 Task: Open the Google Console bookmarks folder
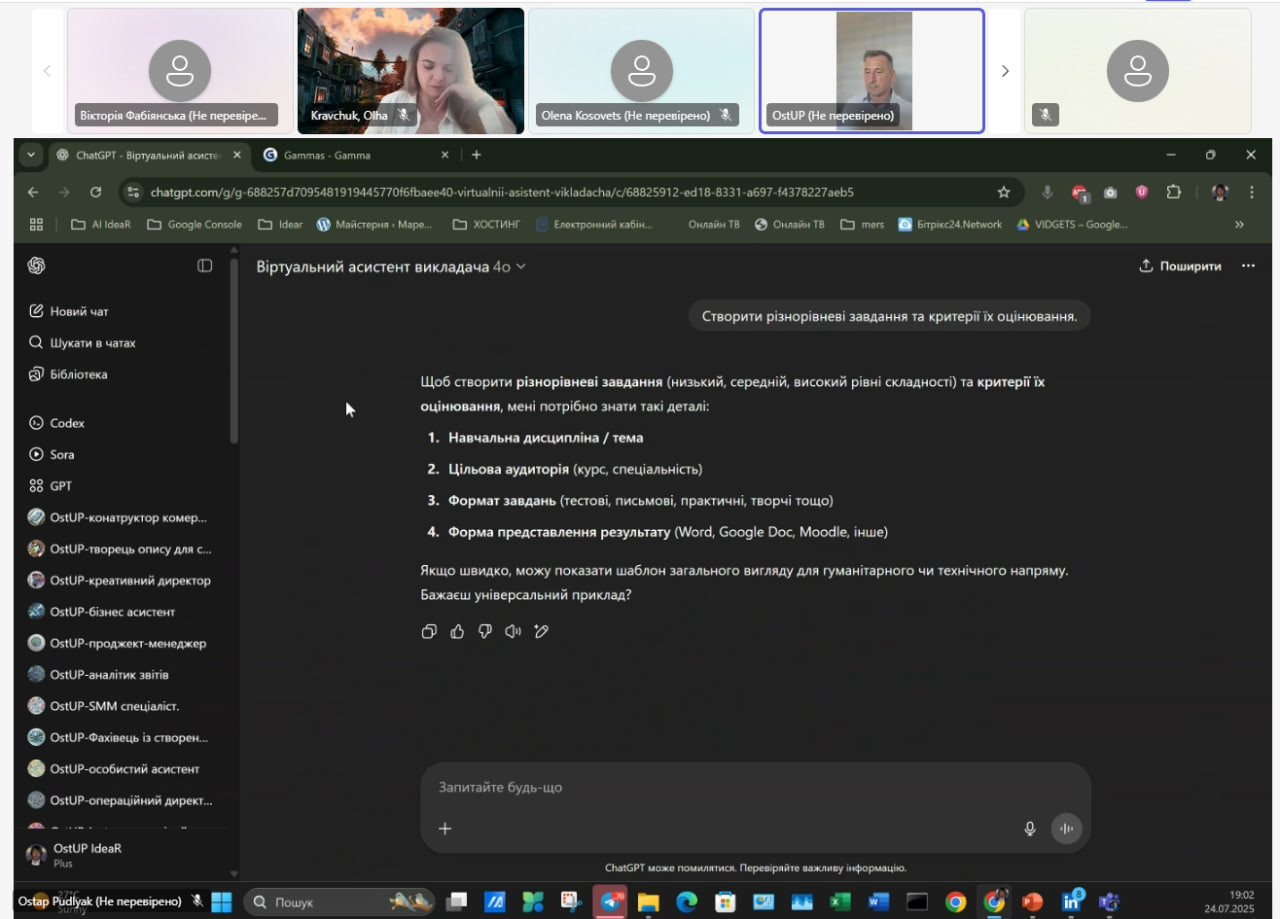pyautogui.click(x=195, y=224)
